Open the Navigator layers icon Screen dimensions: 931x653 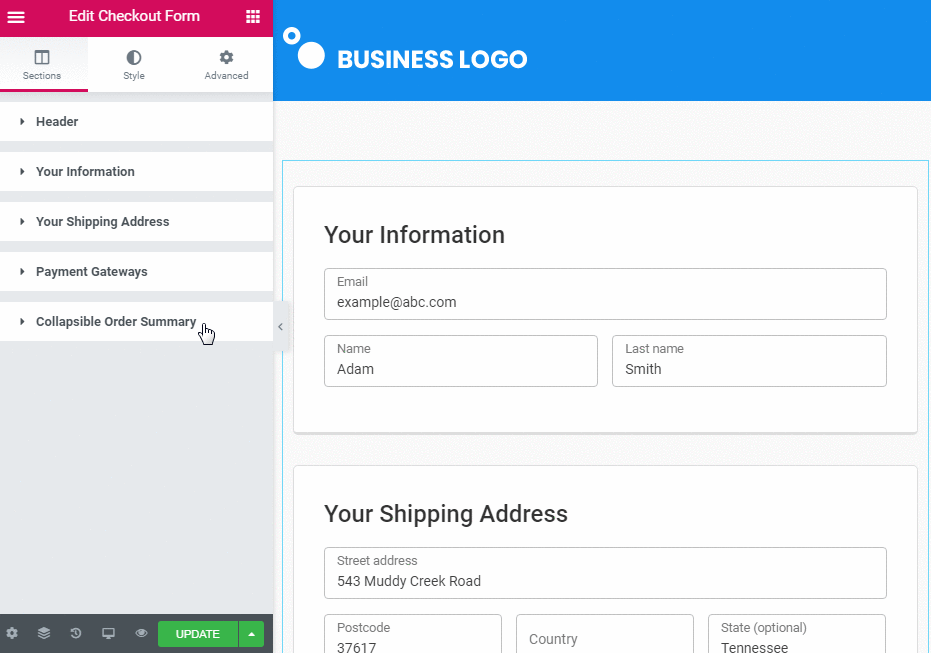44,633
